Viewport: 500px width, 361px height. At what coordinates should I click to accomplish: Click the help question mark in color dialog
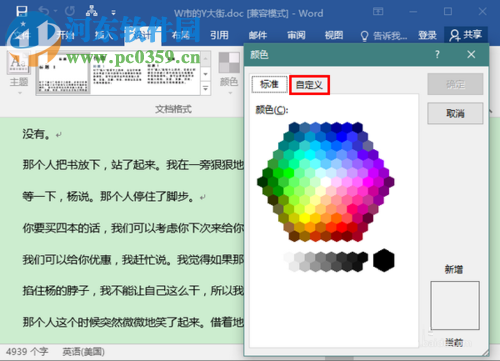click(437, 54)
